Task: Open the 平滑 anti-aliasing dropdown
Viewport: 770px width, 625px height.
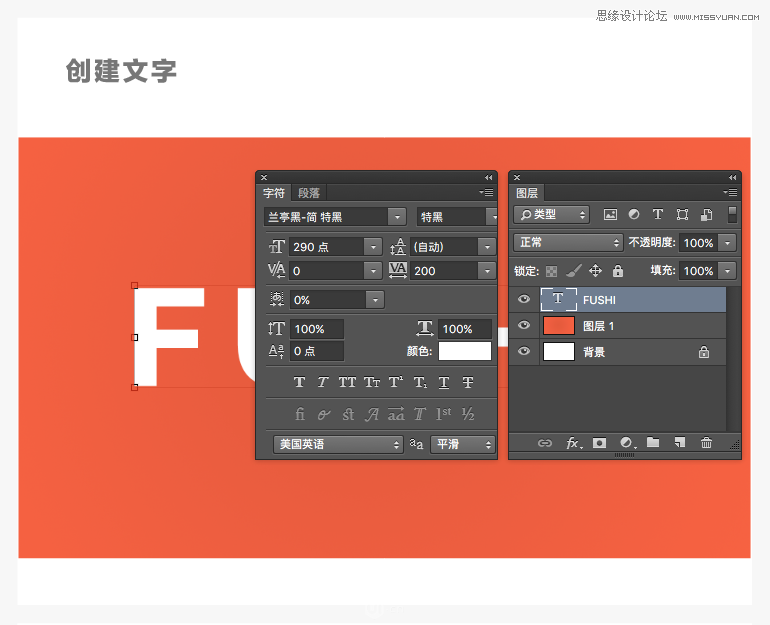Action: coord(463,444)
